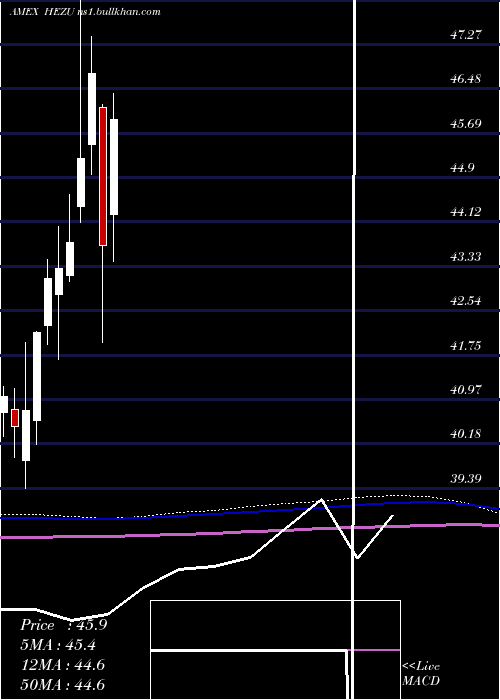Viewport: 500px width, 700px height.
Task: Click the 41.75 price axis label
Action: point(466,346)
